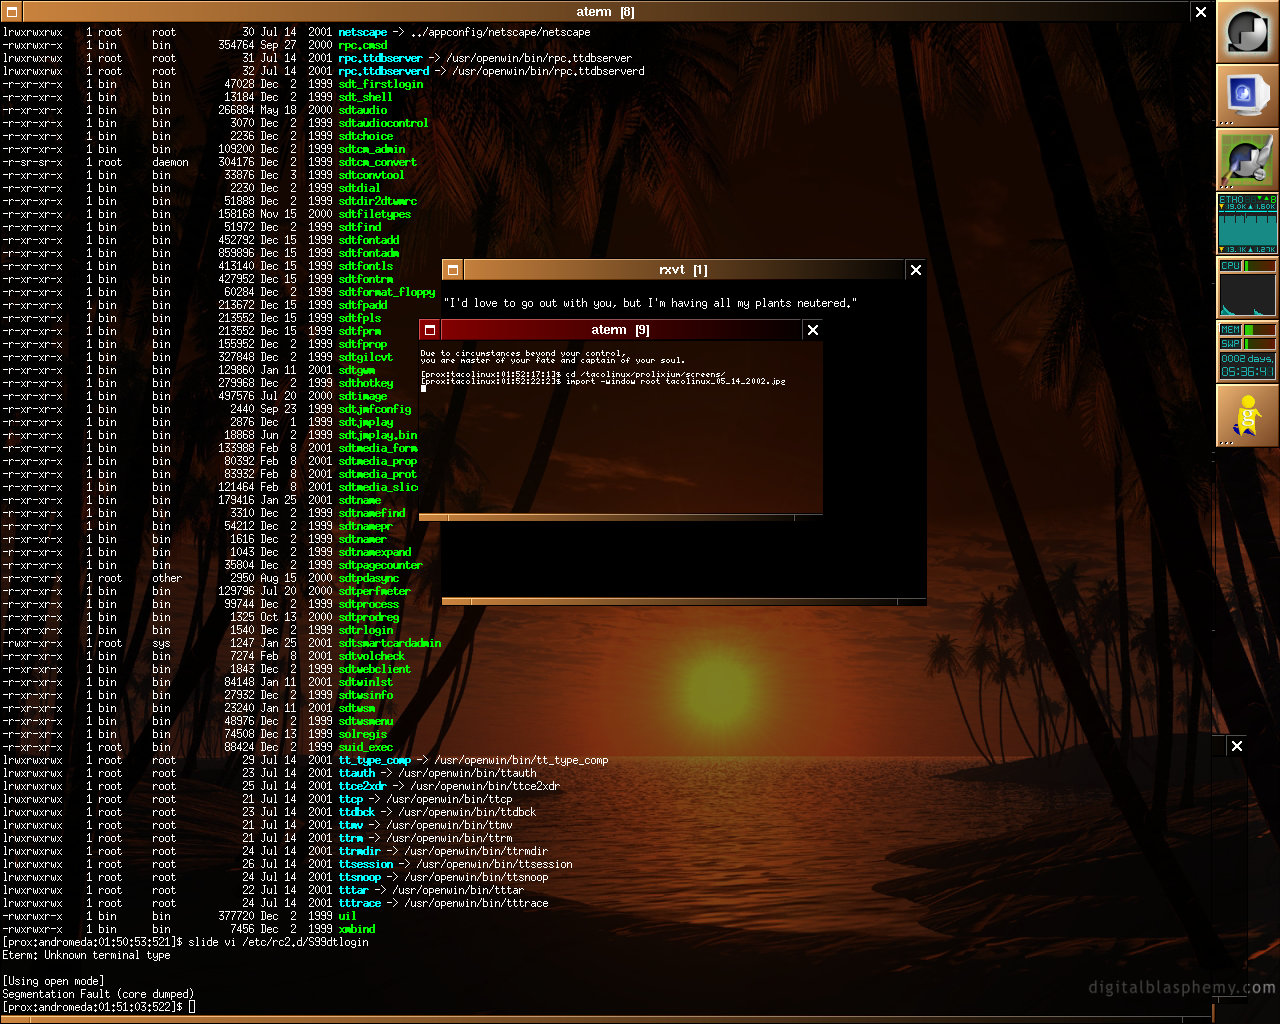Click the rpc.cmsd file name
Viewport: 1280px width, 1024px height.
tap(363, 45)
